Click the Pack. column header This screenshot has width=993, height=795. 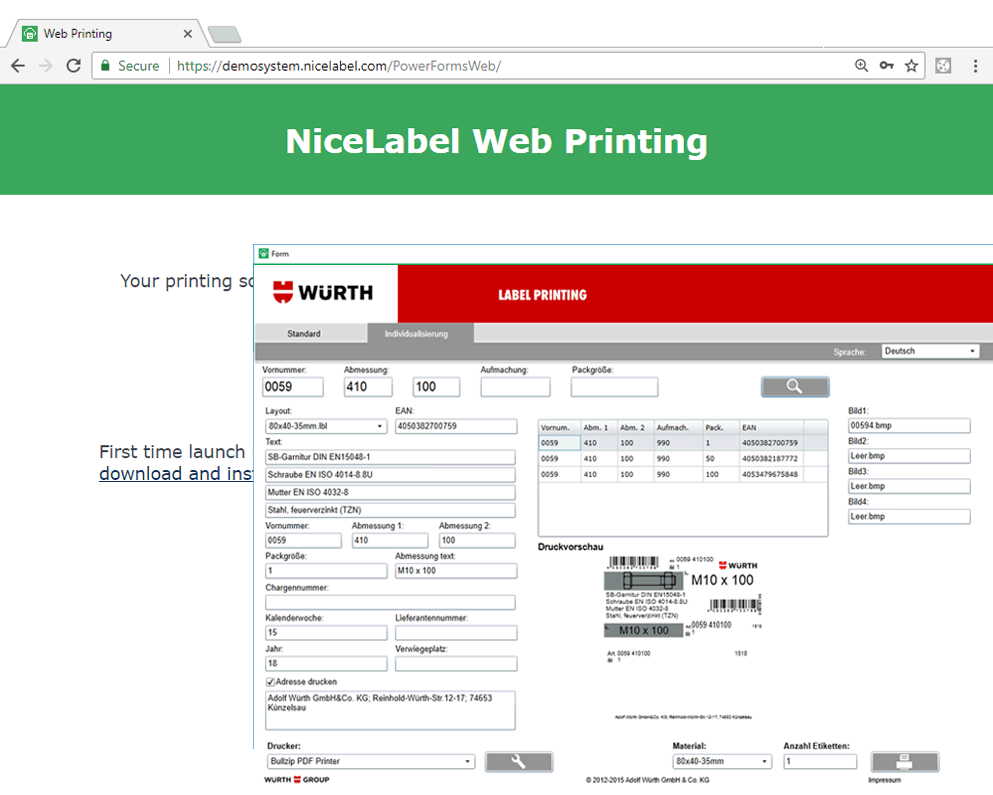point(720,428)
